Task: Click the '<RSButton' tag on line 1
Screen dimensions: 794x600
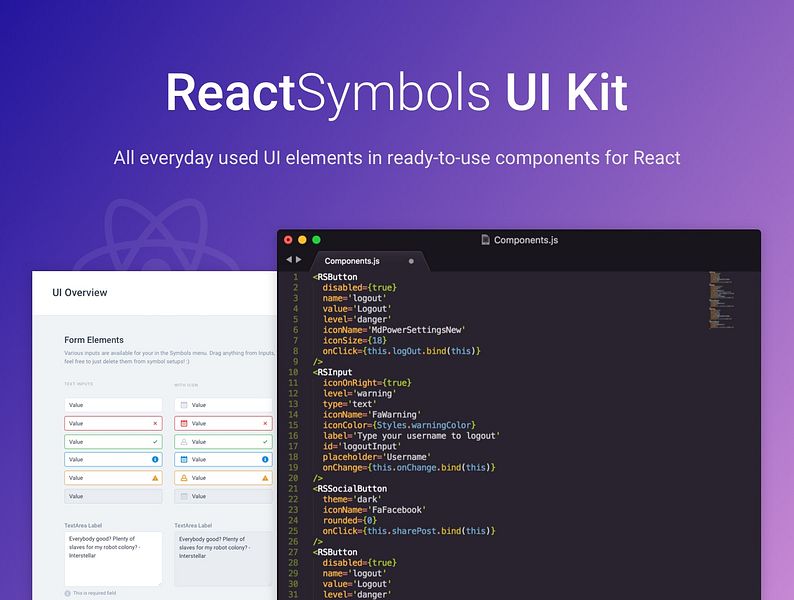Action: pos(335,277)
